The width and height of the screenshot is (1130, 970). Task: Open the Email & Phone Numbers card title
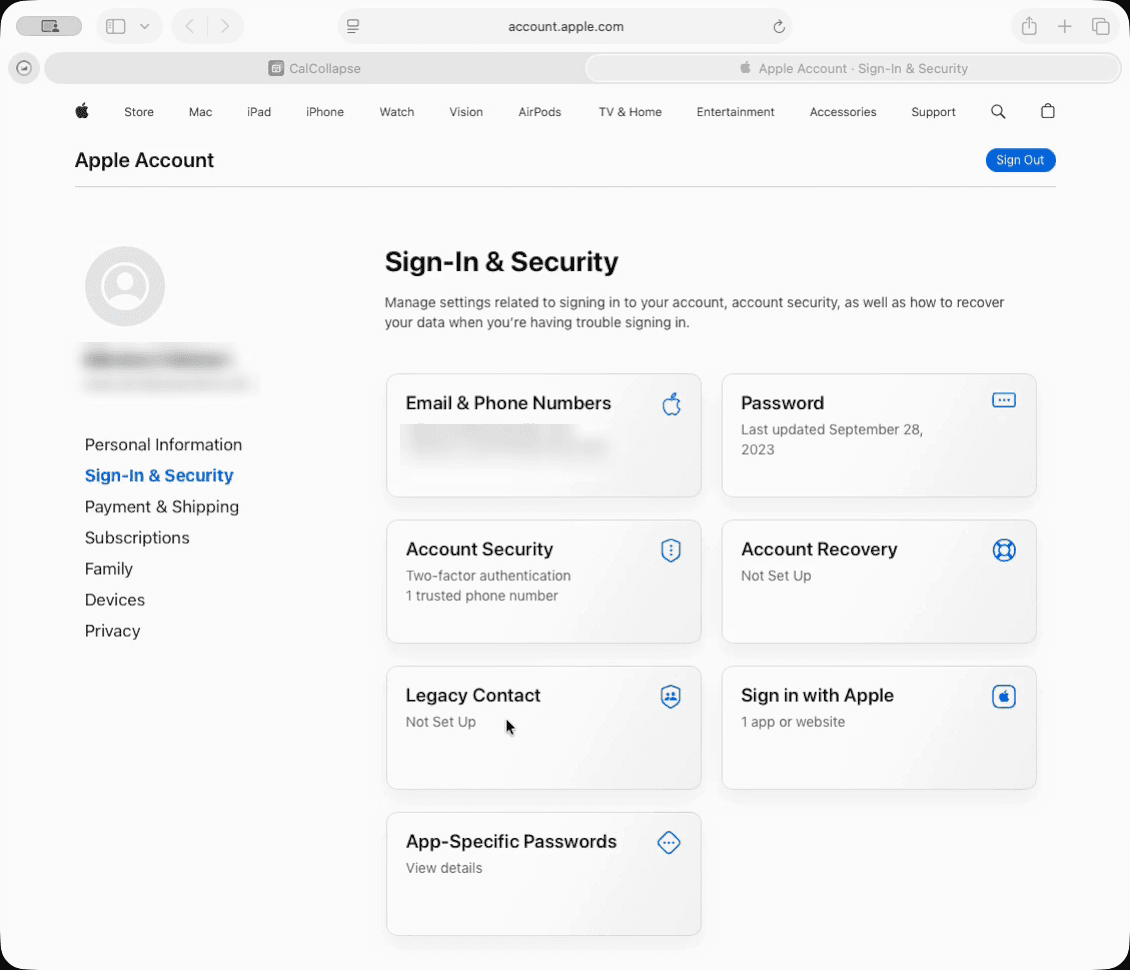coord(508,403)
